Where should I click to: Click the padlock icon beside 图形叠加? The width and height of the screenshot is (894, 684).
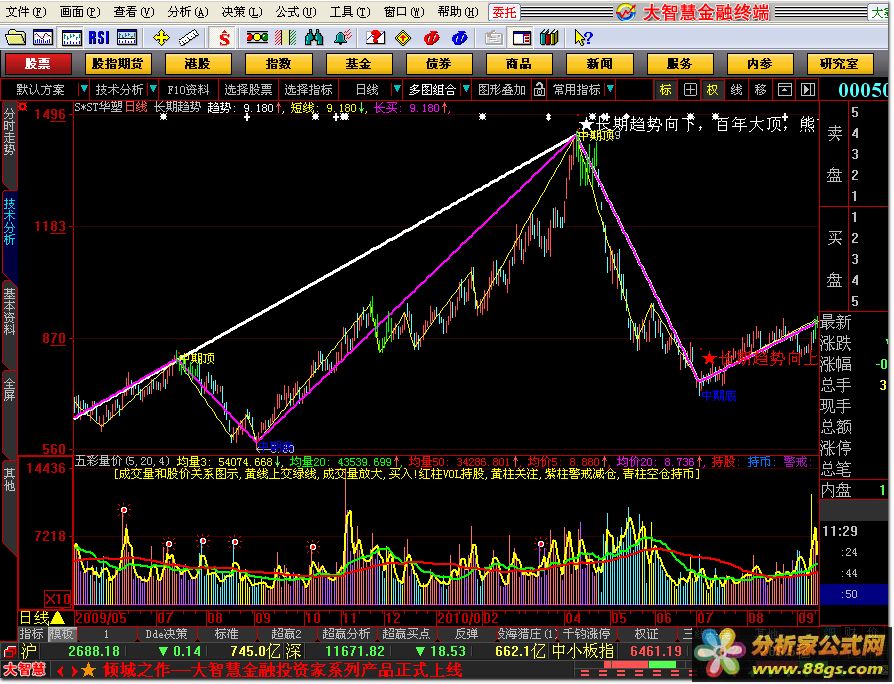(x=539, y=89)
